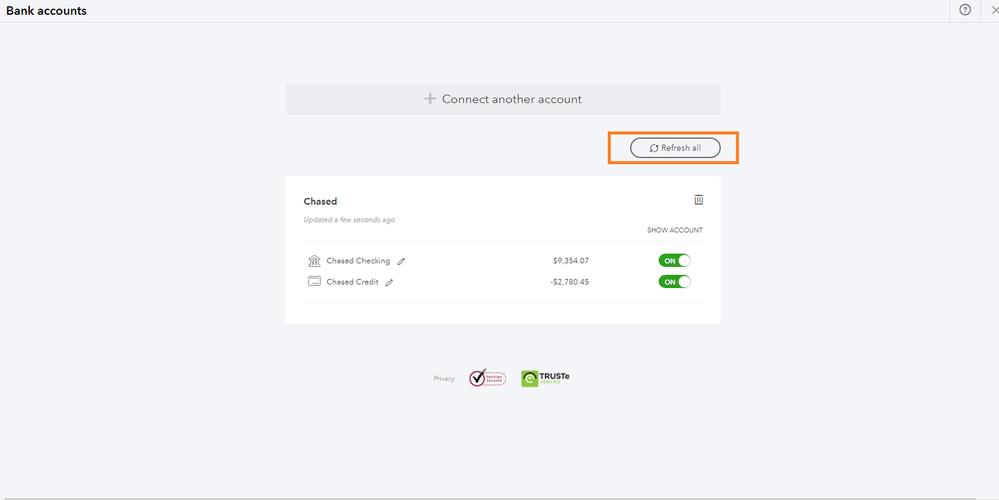
Task: Click the TRUSTe verified badge
Action: point(545,378)
